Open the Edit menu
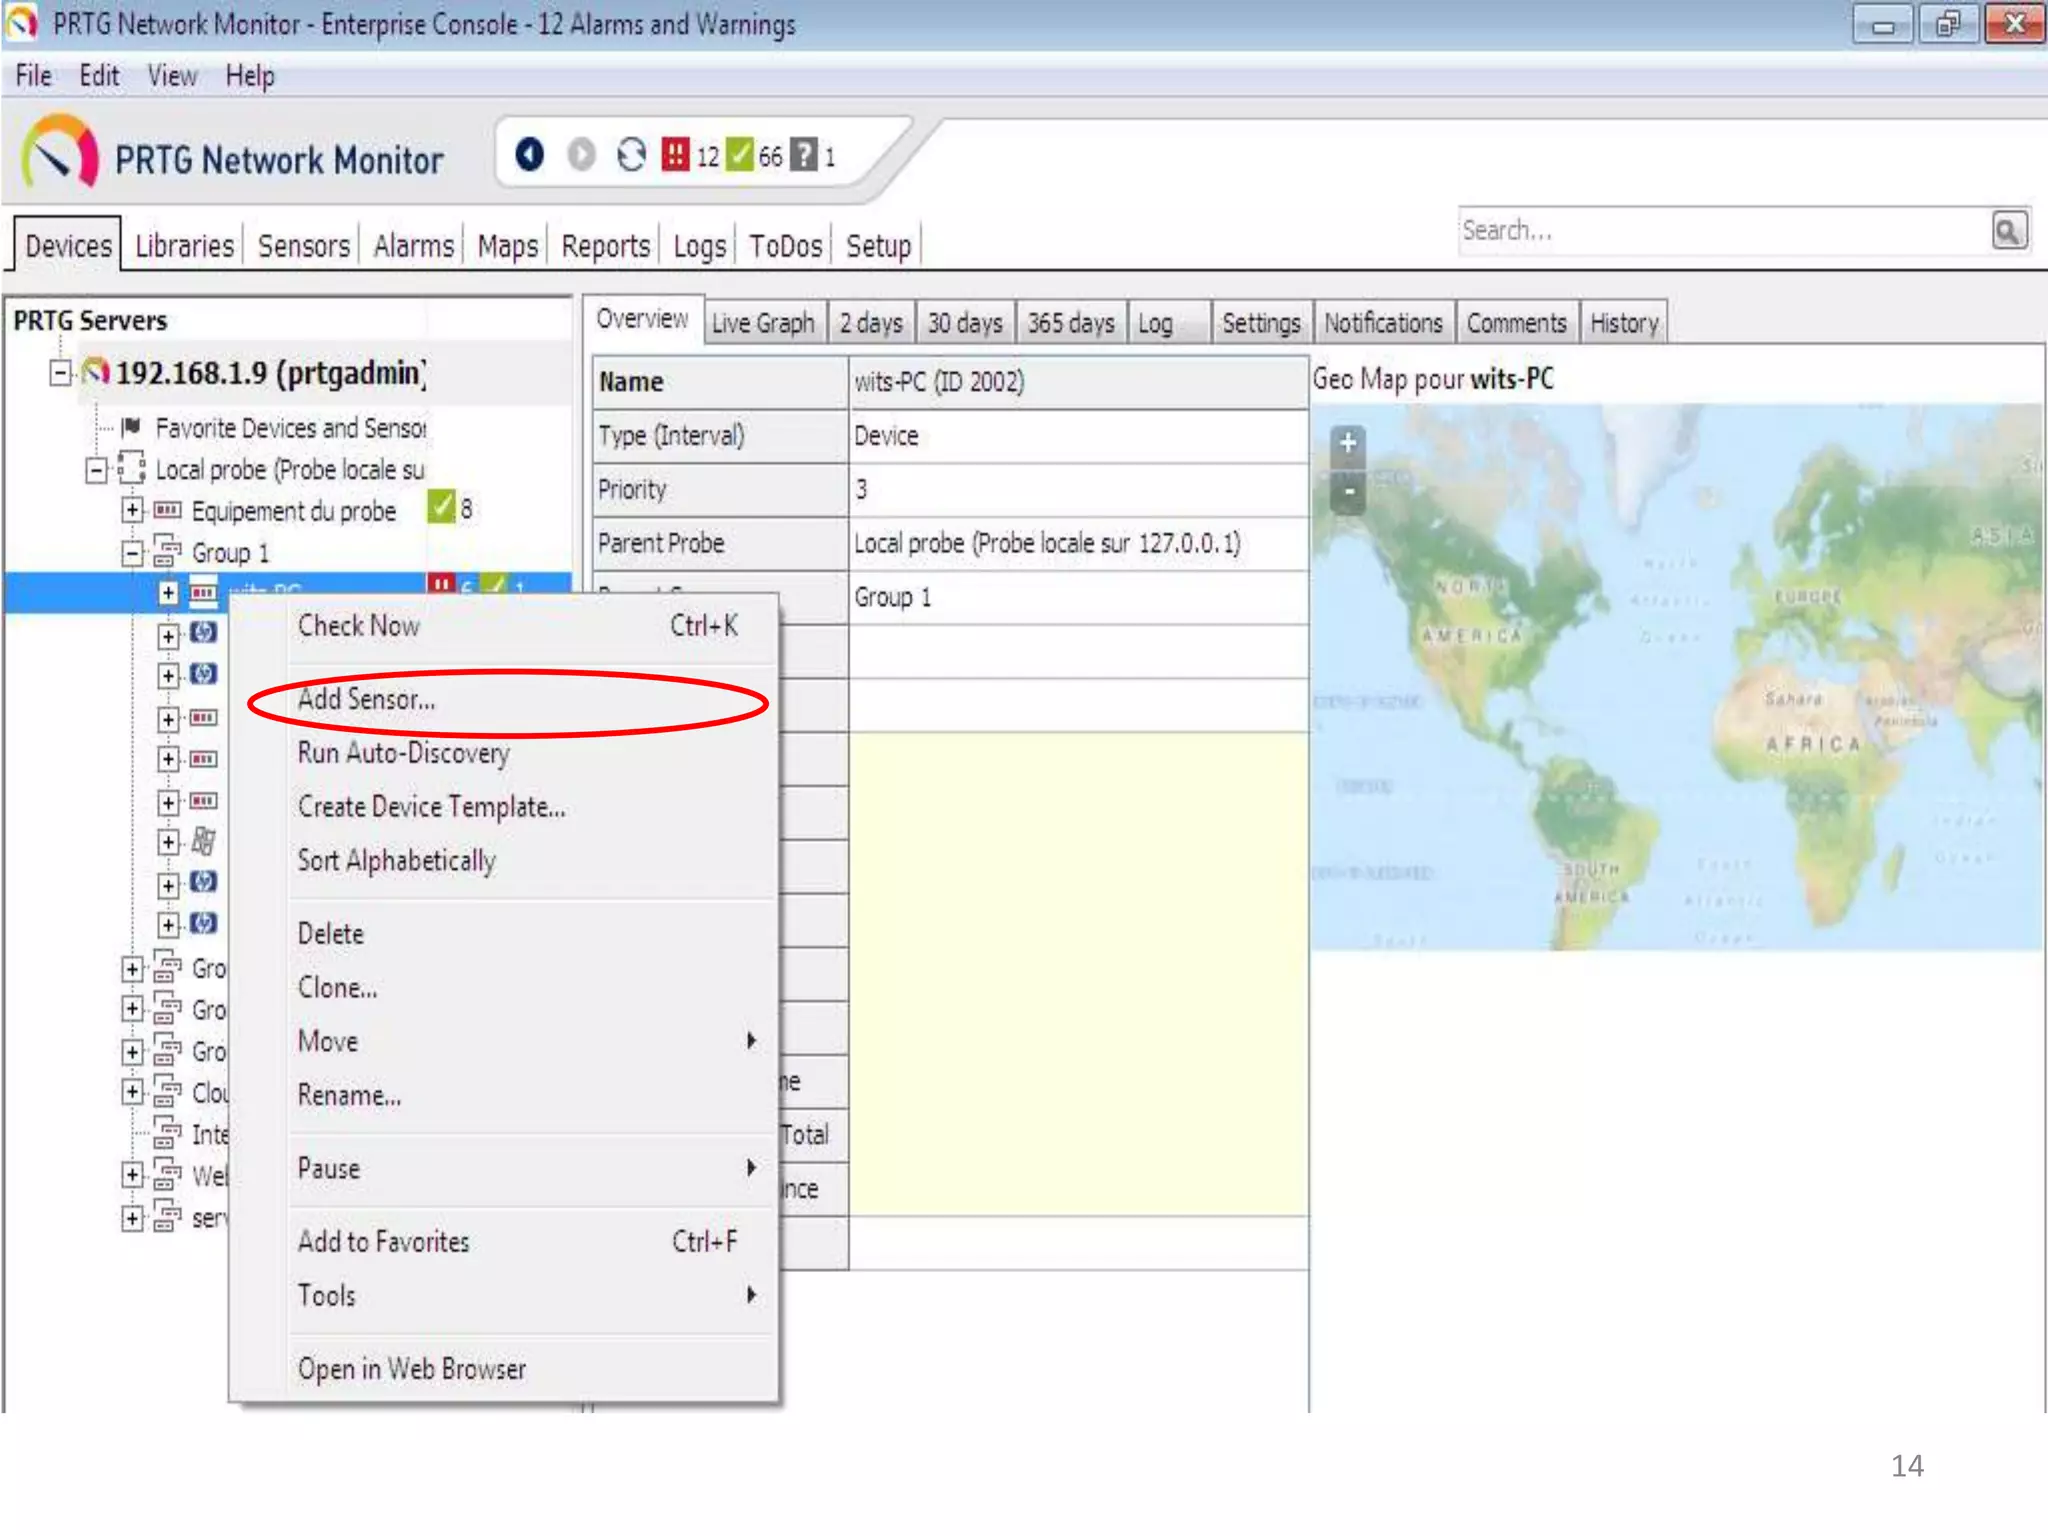The height and width of the screenshot is (1536, 2048). click(99, 76)
